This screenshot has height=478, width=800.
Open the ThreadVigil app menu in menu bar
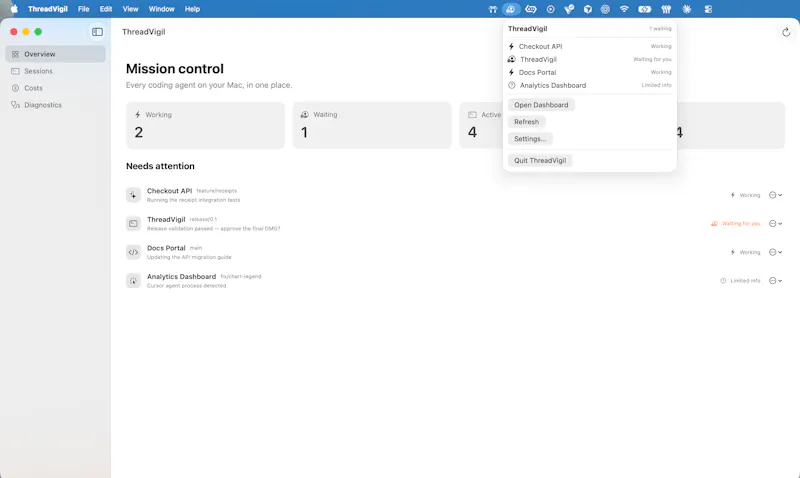pyautogui.click(x=47, y=9)
